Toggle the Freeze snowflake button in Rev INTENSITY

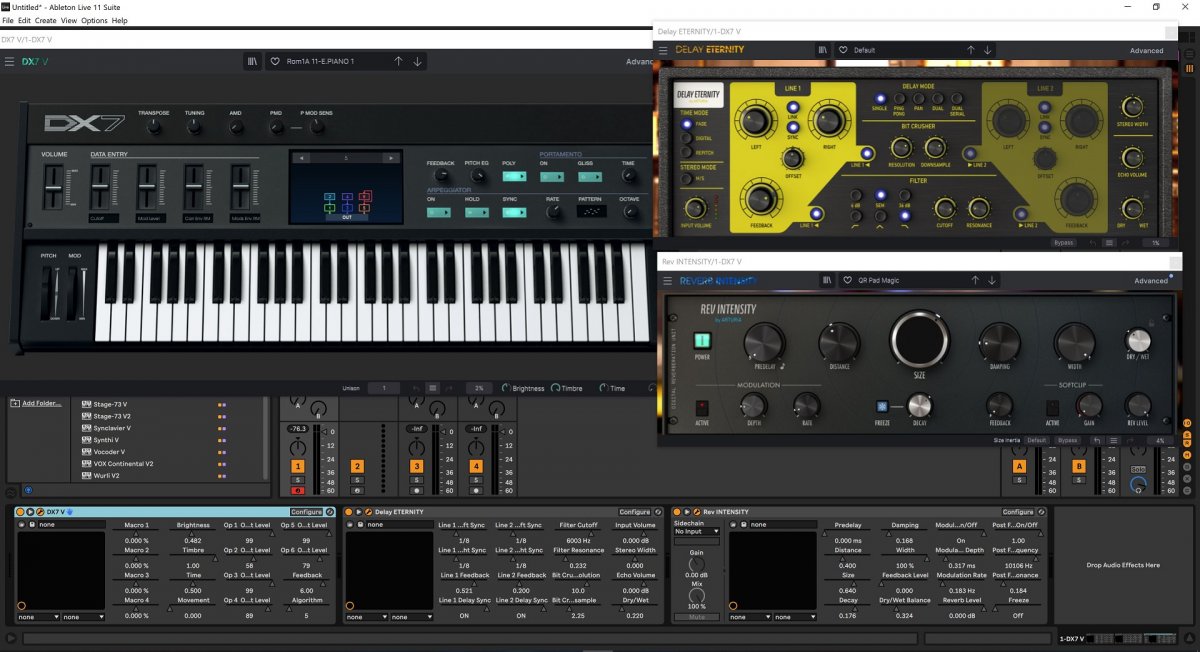pyautogui.click(x=883, y=406)
